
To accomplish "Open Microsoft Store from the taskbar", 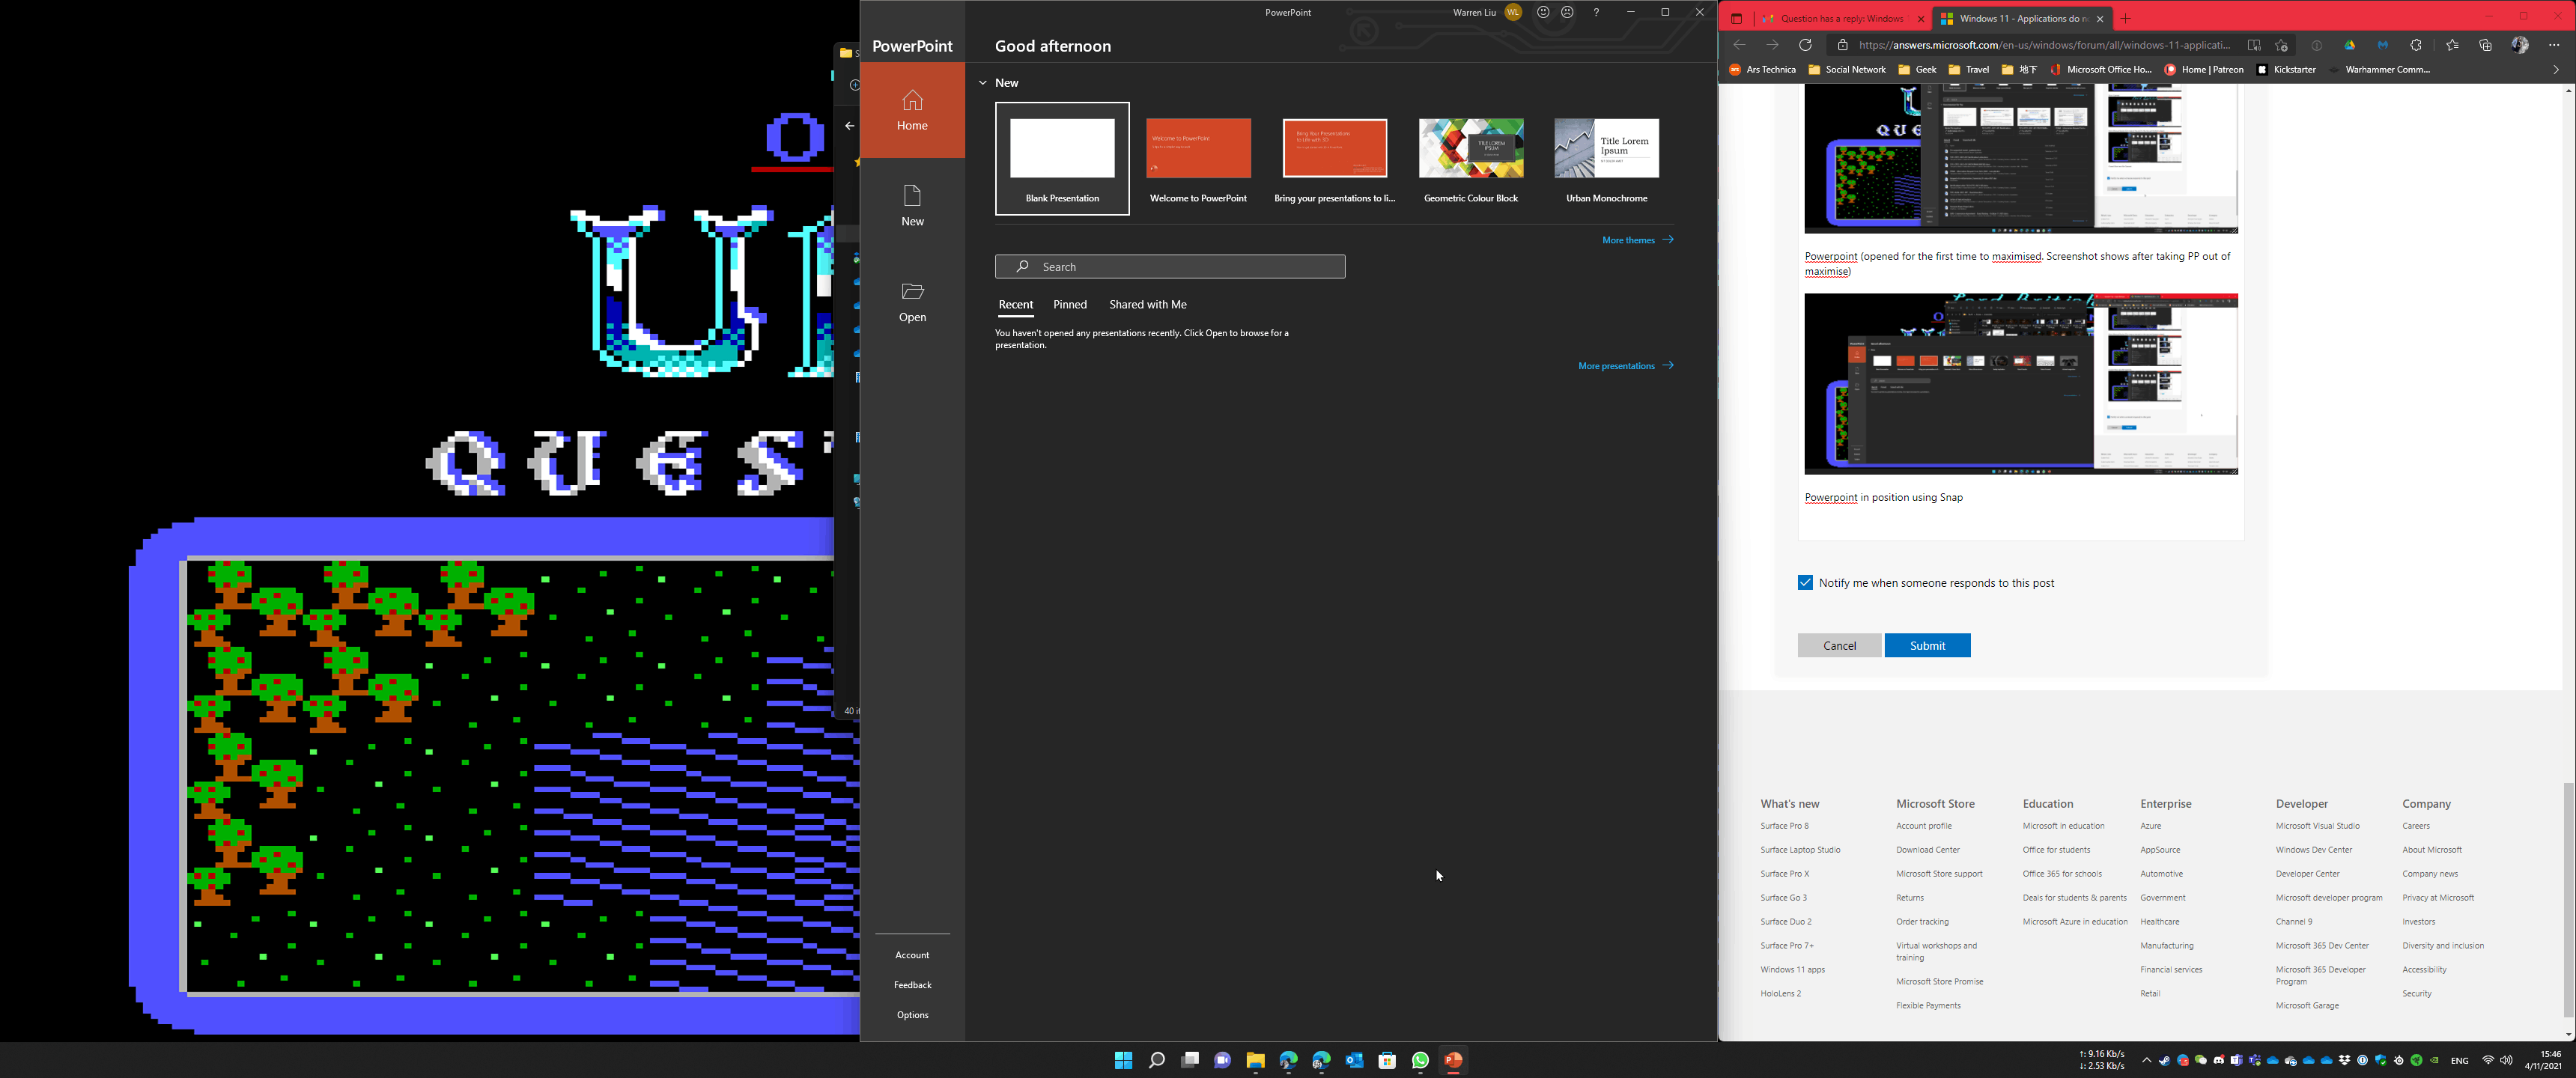I will coord(1387,1060).
